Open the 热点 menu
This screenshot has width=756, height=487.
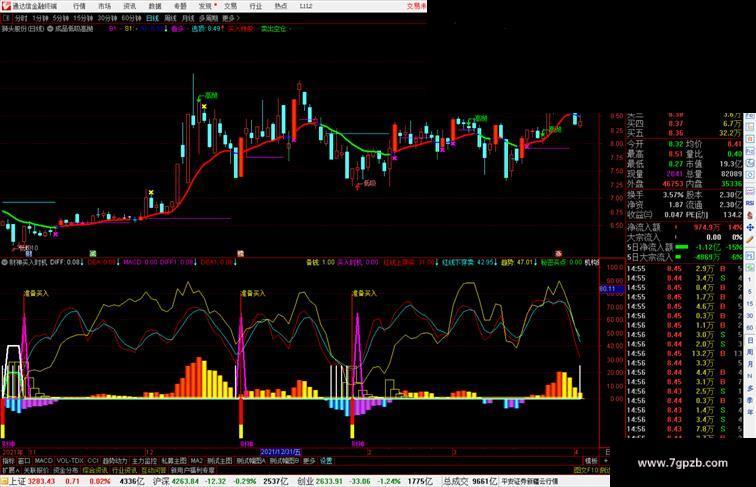[281, 6]
